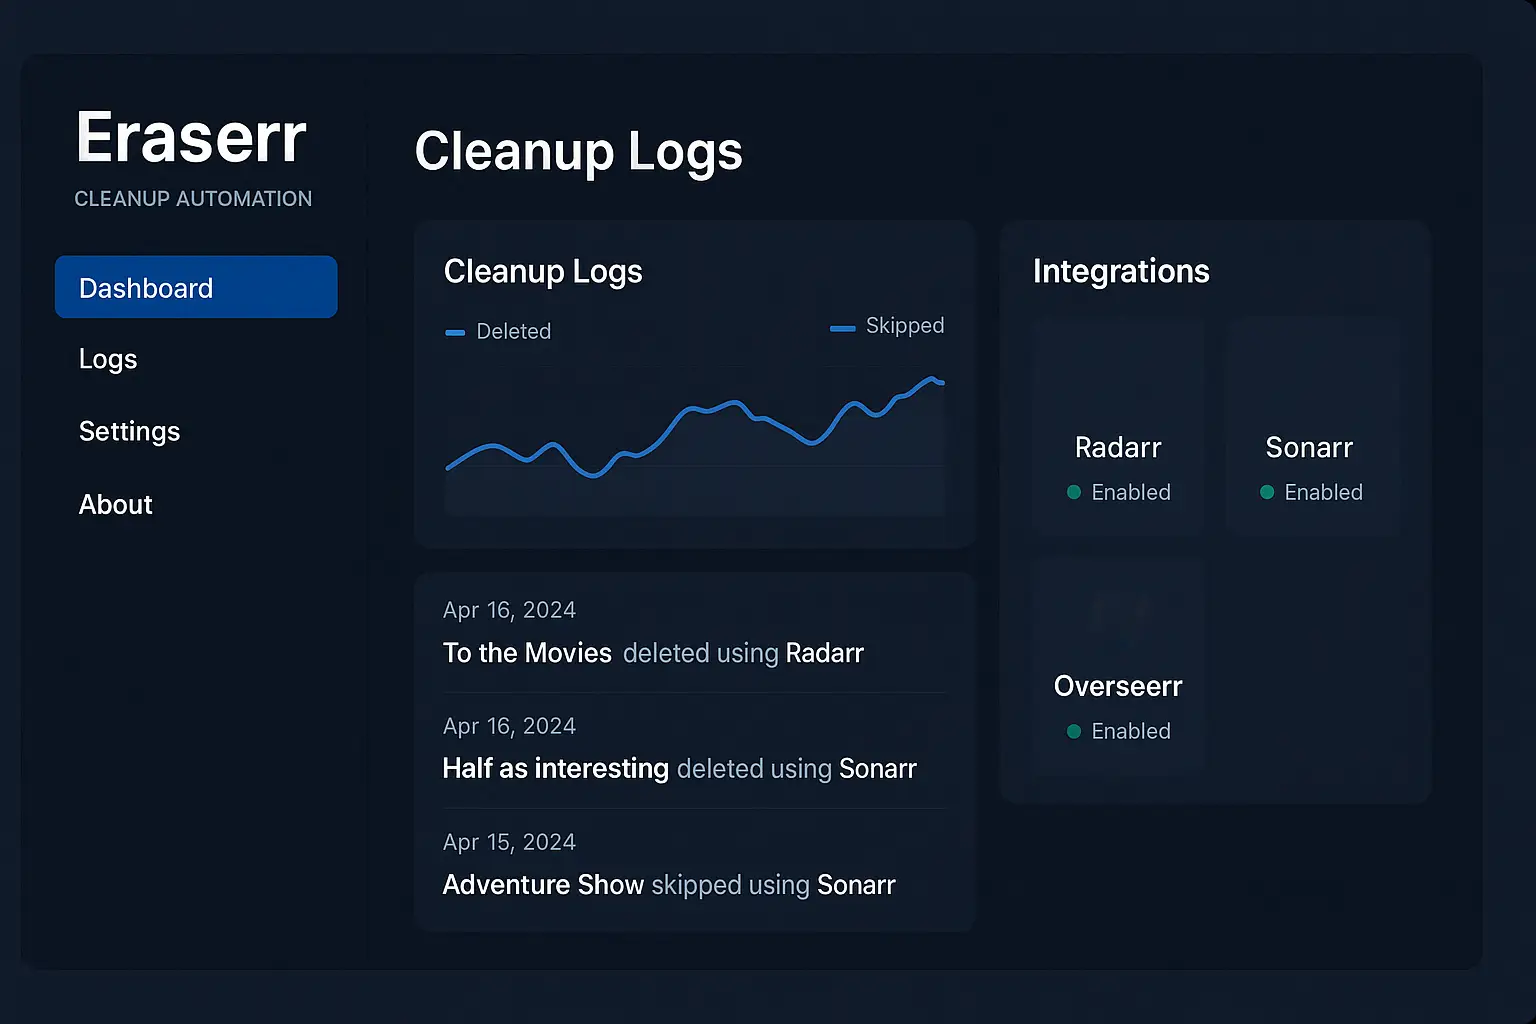Toggle the Skipped series legend label
Viewport: 1536px width, 1024px height.
click(904, 326)
